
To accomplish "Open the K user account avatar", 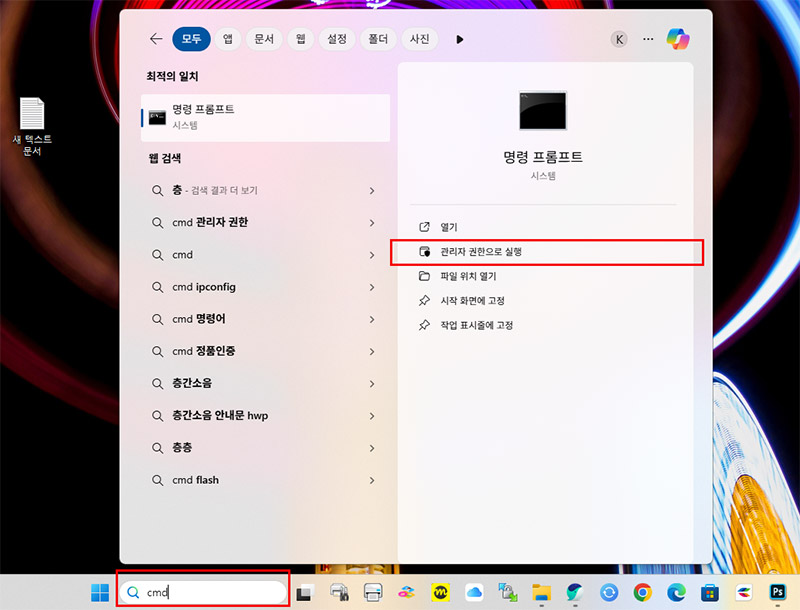I will tap(619, 39).
